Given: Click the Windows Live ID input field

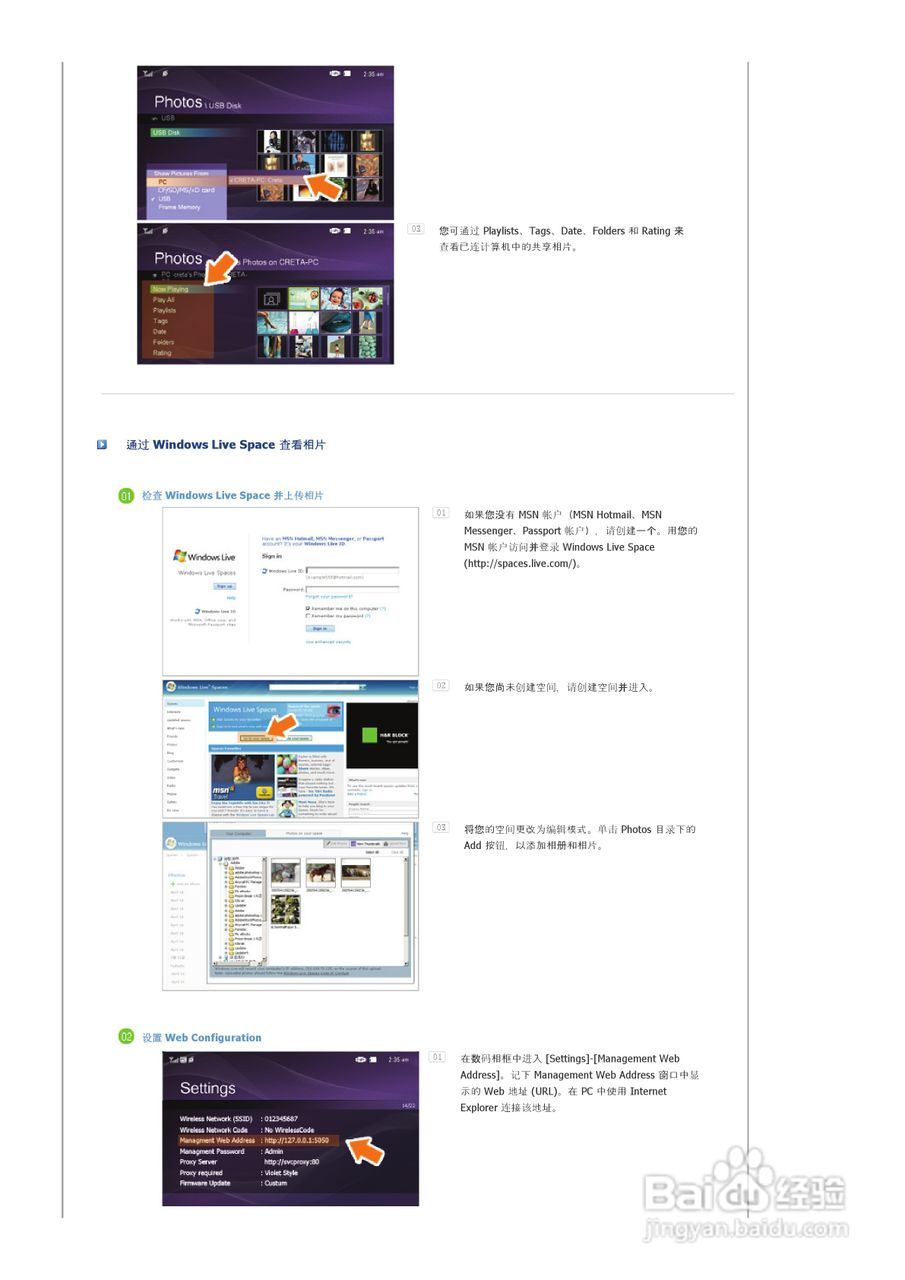Looking at the screenshot, I should pos(353,570).
